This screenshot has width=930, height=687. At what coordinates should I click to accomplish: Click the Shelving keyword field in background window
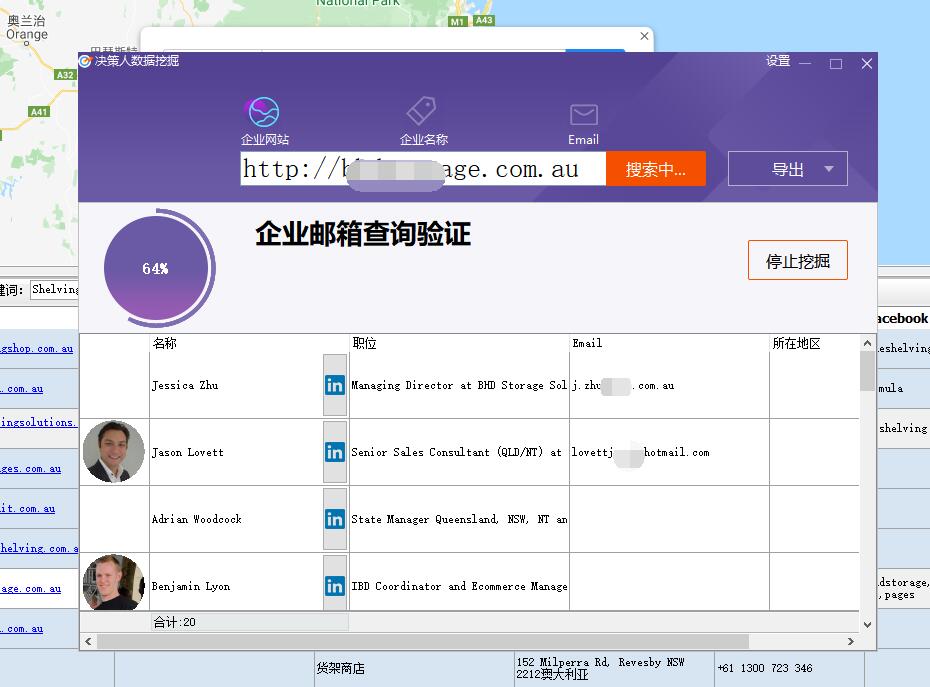click(55, 290)
